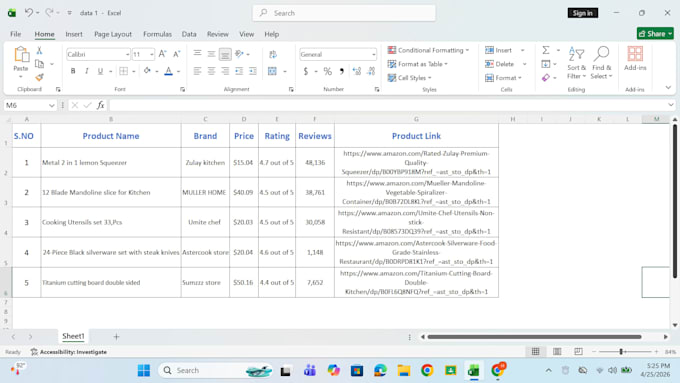
Task: Toggle Italic formatting
Action: pyautogui.click(x=87, y=71)
